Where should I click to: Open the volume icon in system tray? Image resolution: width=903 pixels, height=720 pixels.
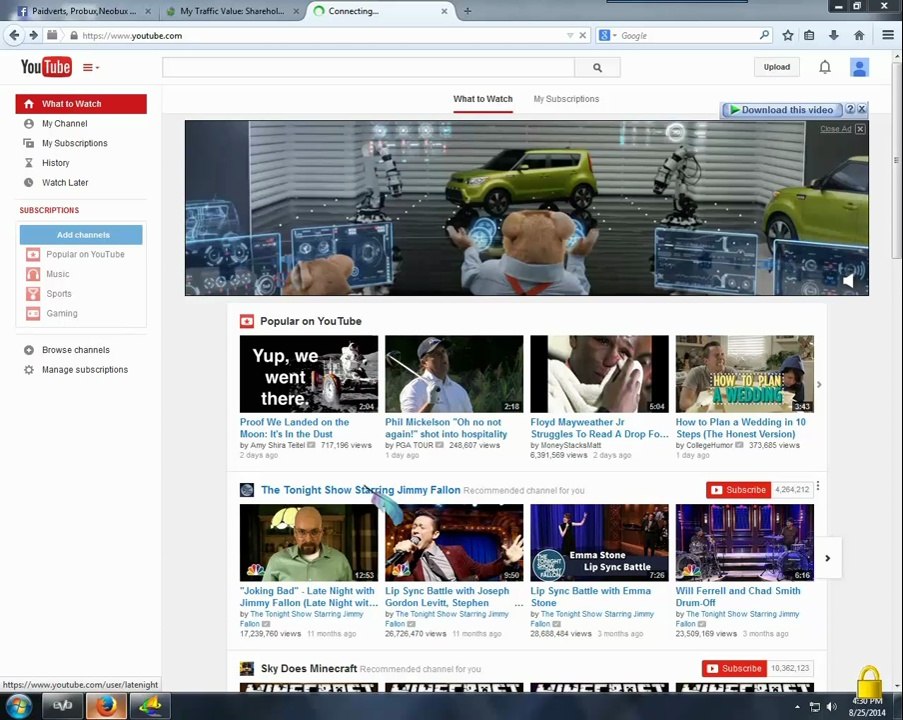pos(831,706)
